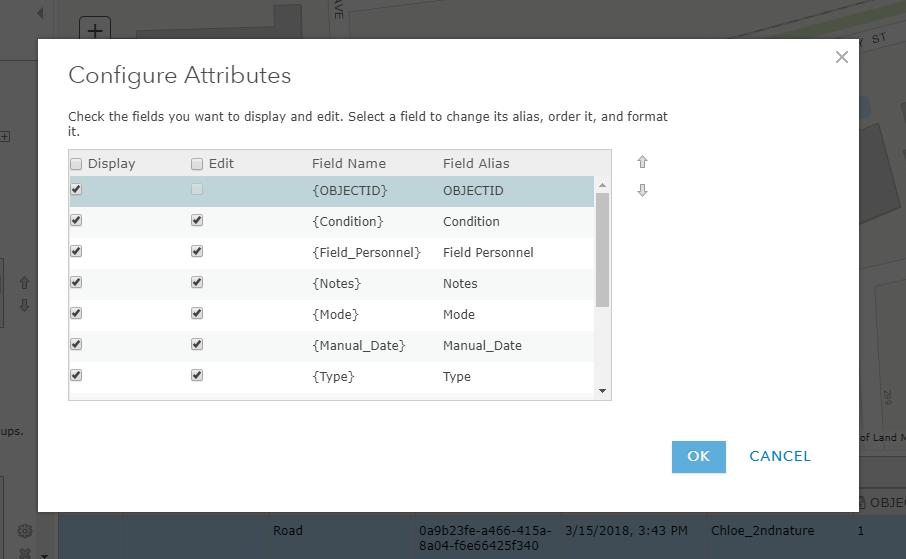The image size is (906, 559).
Task: Confirm changes with the OK button
Action: 698,456
